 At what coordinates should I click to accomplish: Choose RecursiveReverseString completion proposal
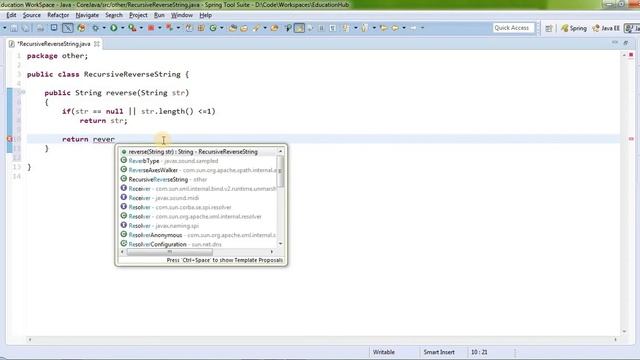click(x=198, y=180)
